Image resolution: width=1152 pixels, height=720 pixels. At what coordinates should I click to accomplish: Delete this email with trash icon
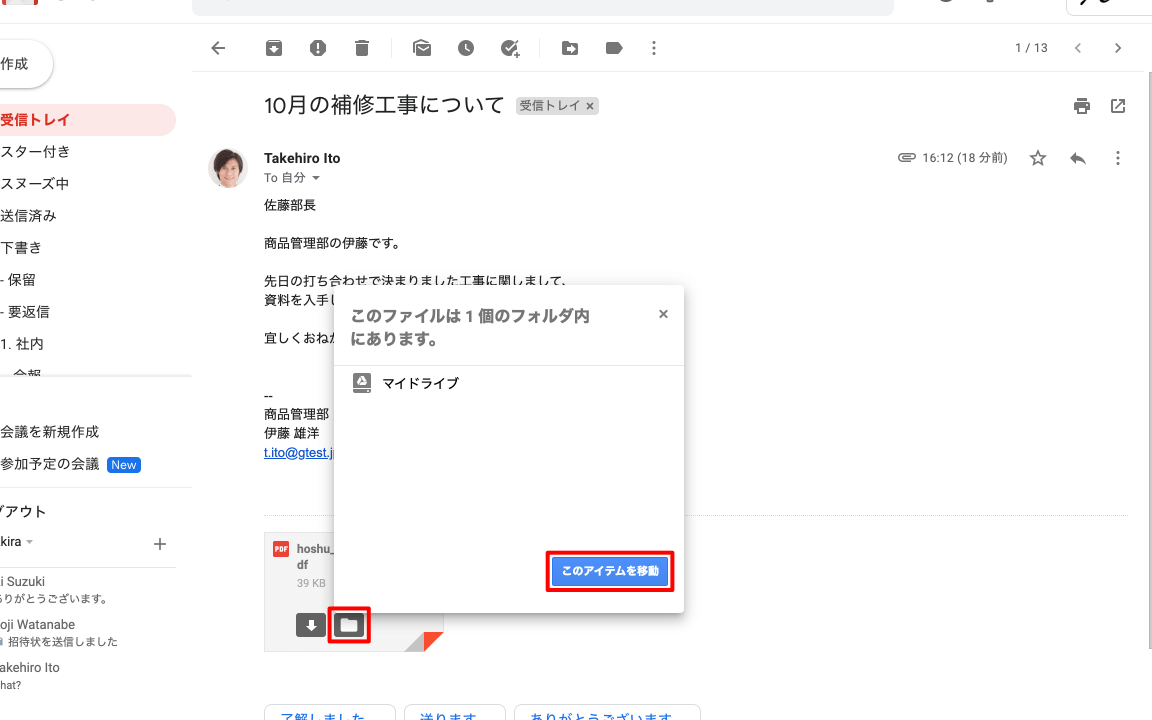point(361,48)
